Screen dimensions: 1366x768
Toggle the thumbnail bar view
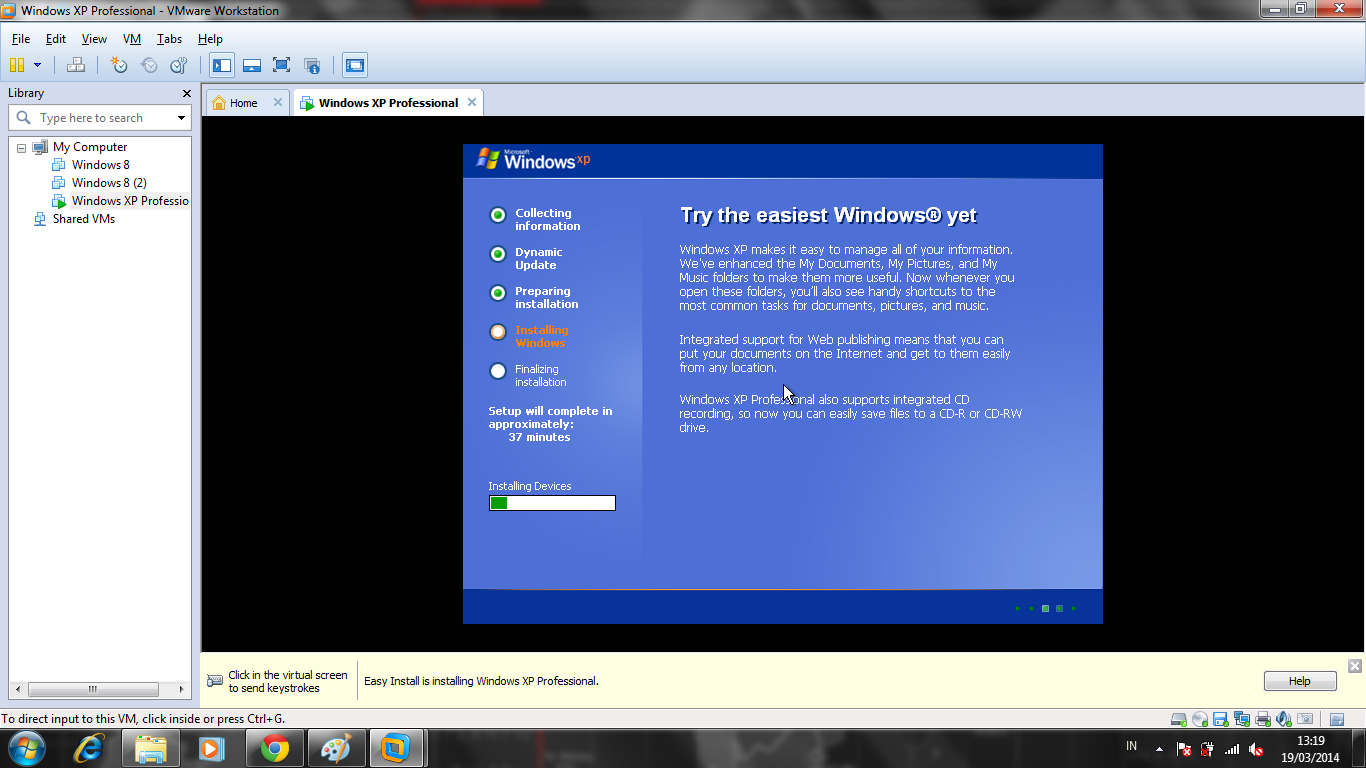point(252,65)
